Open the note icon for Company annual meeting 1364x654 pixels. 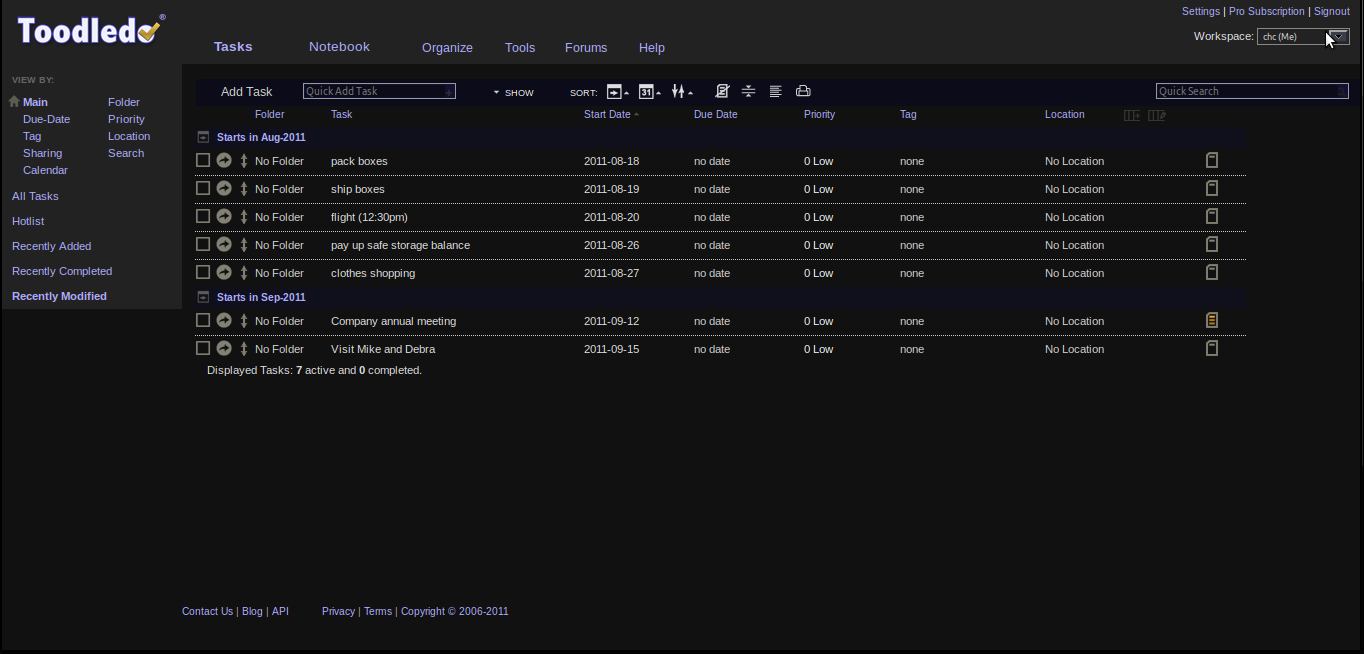click(1211, 321)
